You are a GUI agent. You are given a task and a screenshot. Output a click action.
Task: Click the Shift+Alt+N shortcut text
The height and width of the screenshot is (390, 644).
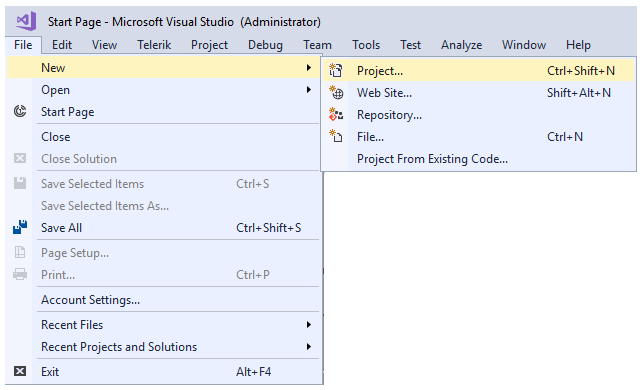coord(579,93)
